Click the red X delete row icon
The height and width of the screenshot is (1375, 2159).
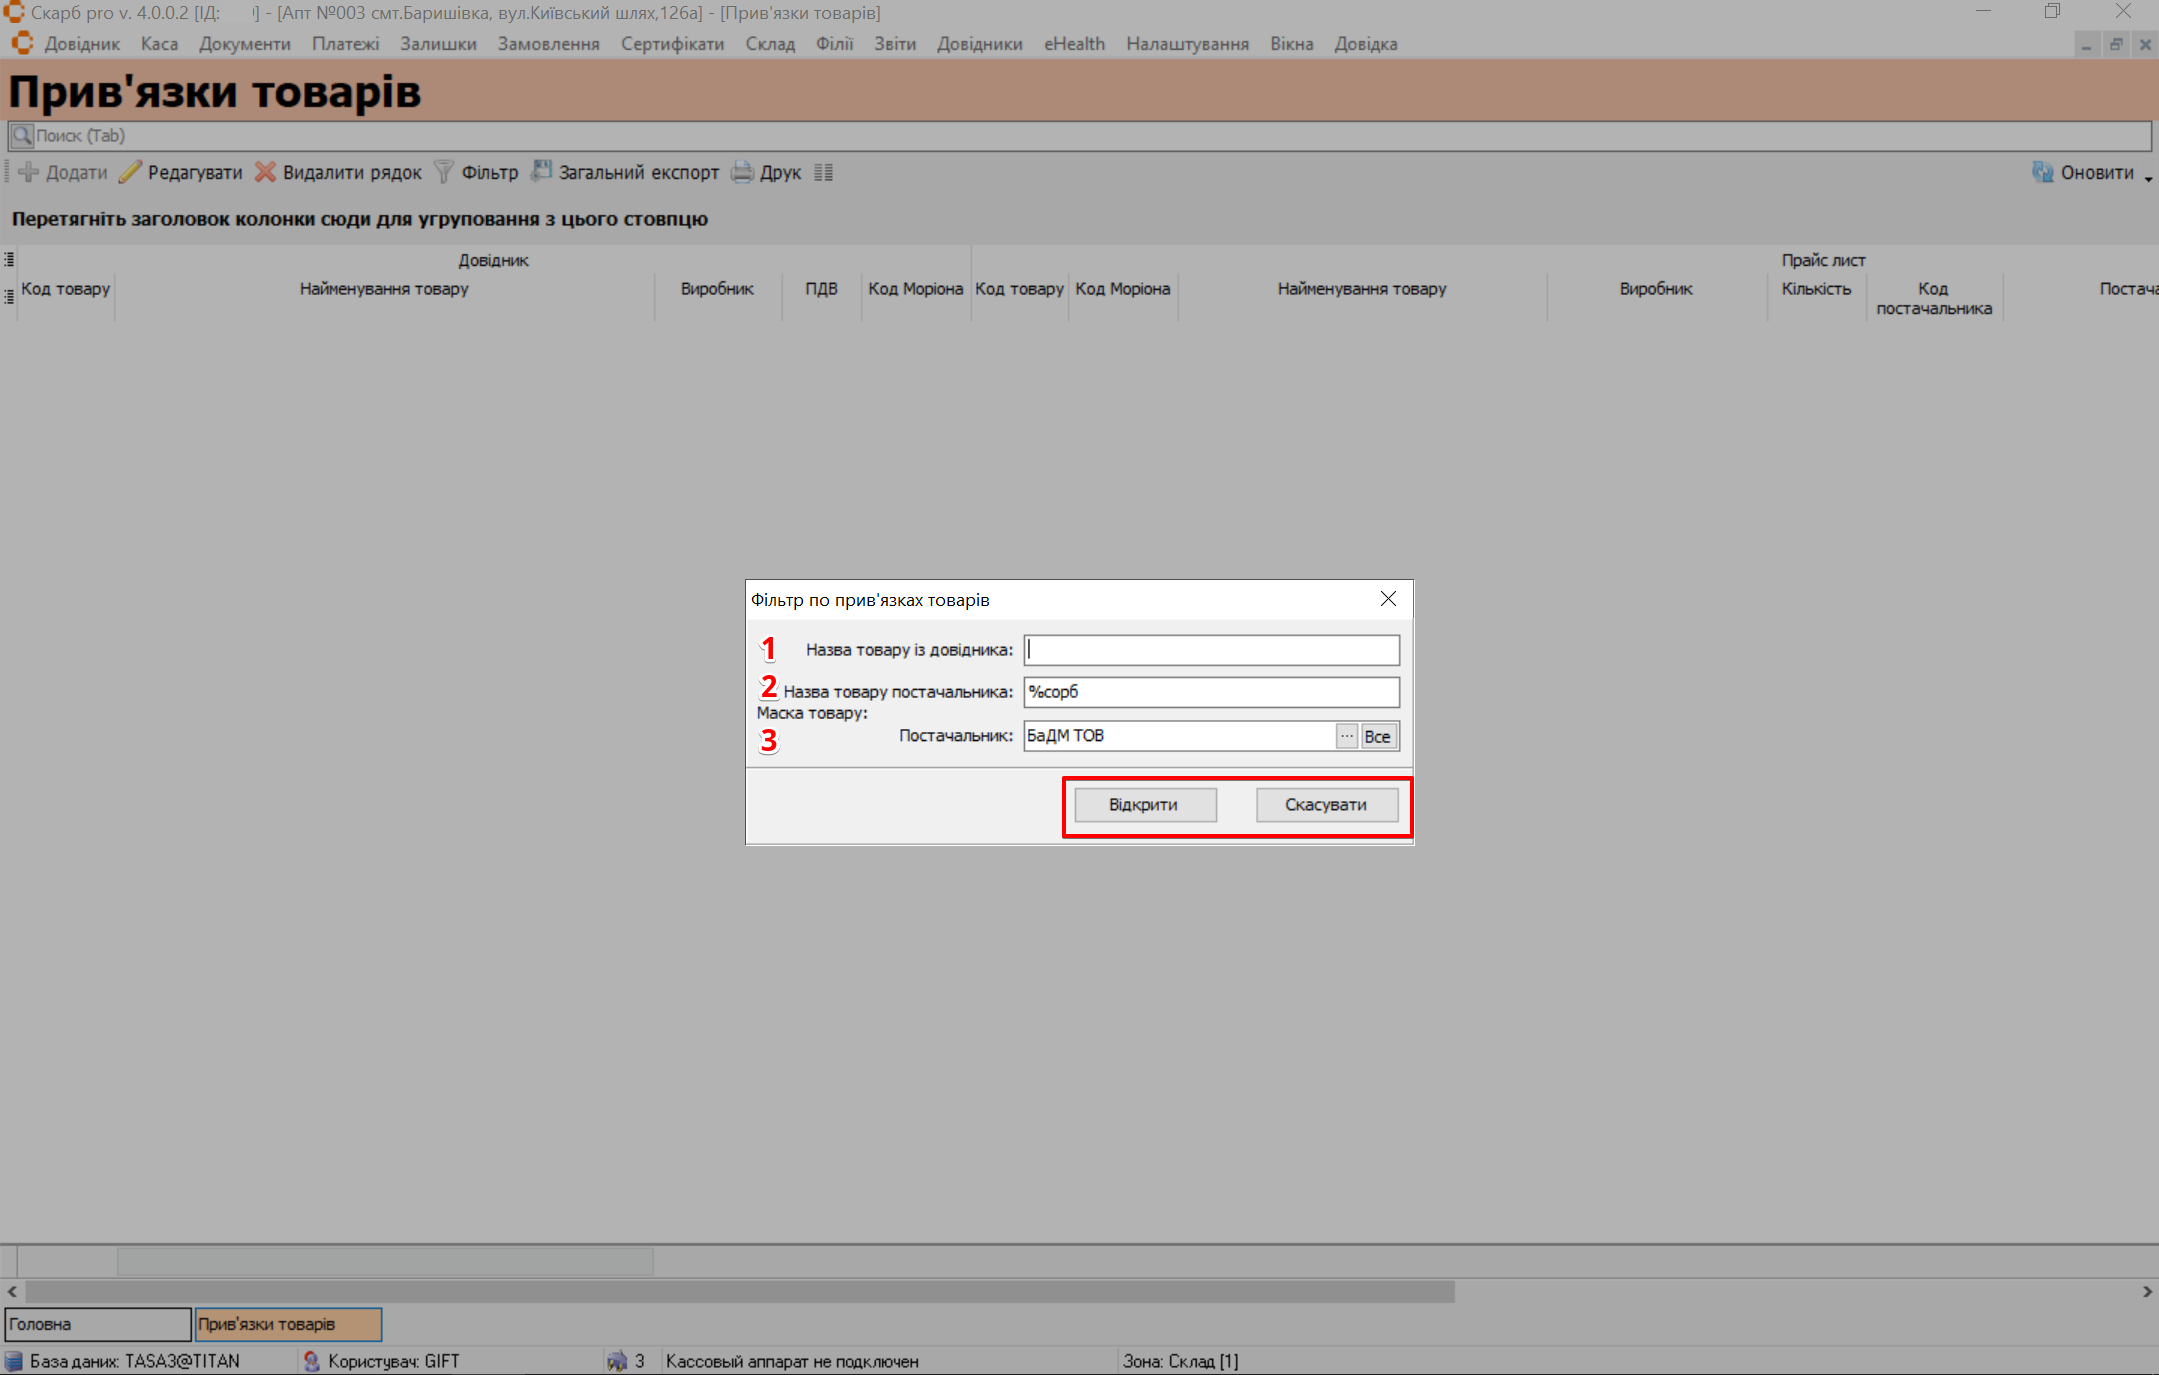pos(265,172)
